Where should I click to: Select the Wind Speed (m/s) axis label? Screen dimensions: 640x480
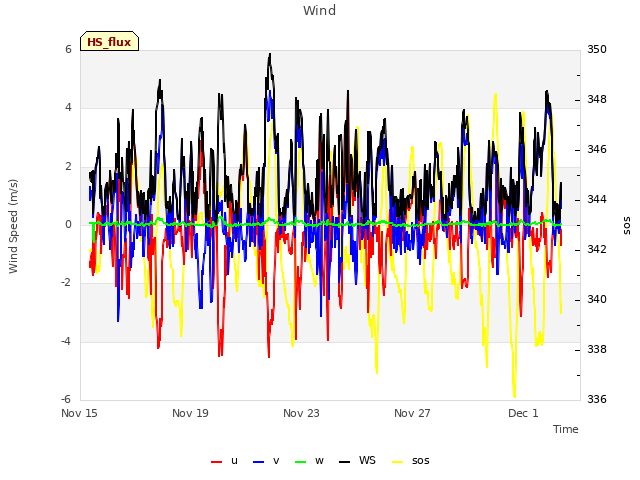[x=13, y=226]
